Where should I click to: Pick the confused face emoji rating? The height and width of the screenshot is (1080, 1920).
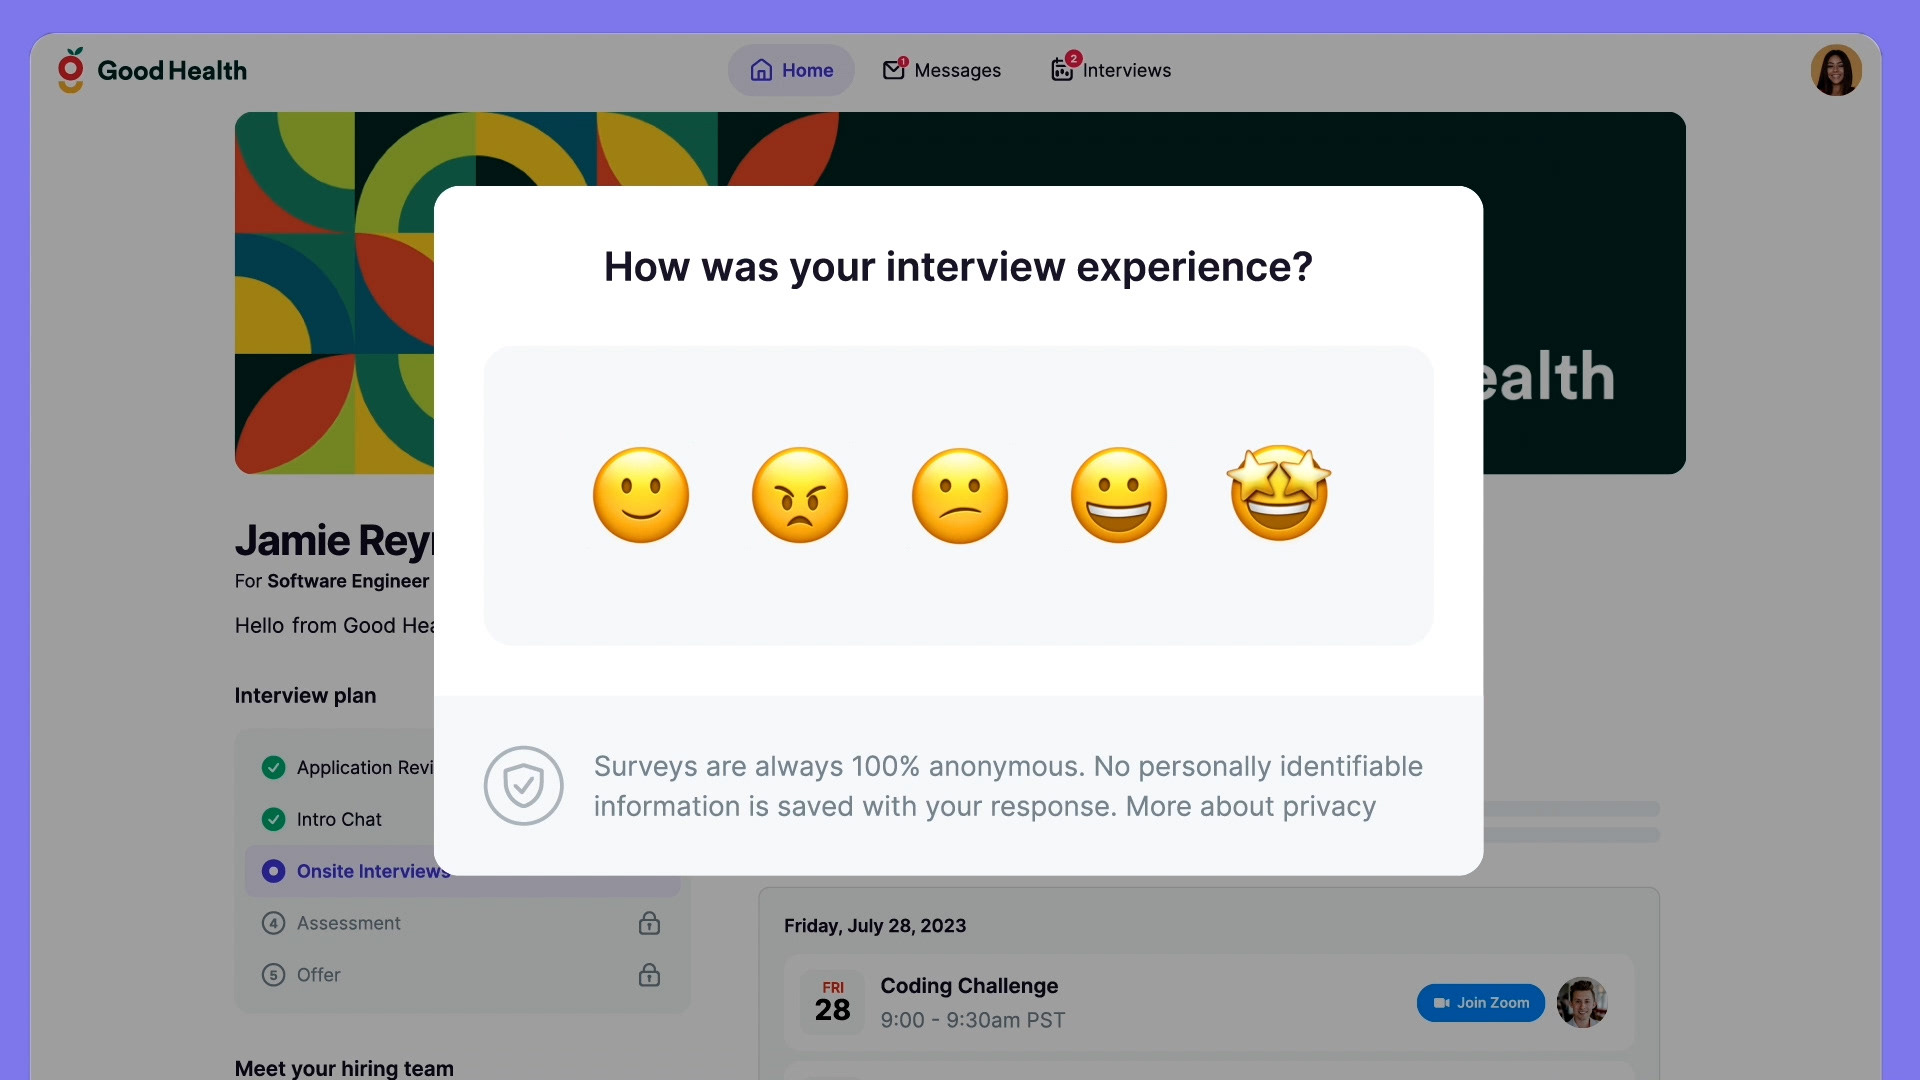[960, 495]
